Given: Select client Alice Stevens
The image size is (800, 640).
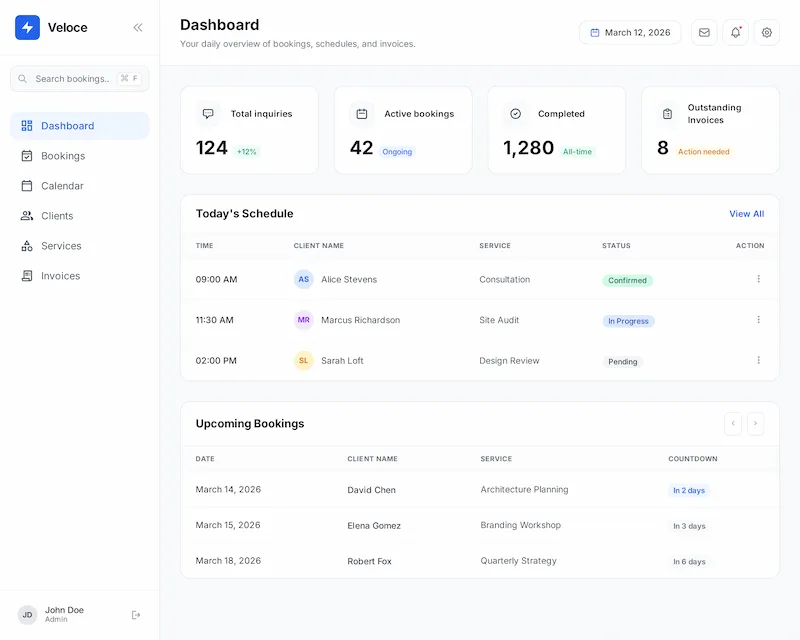Looking at the screenshot, I should 349,280.
